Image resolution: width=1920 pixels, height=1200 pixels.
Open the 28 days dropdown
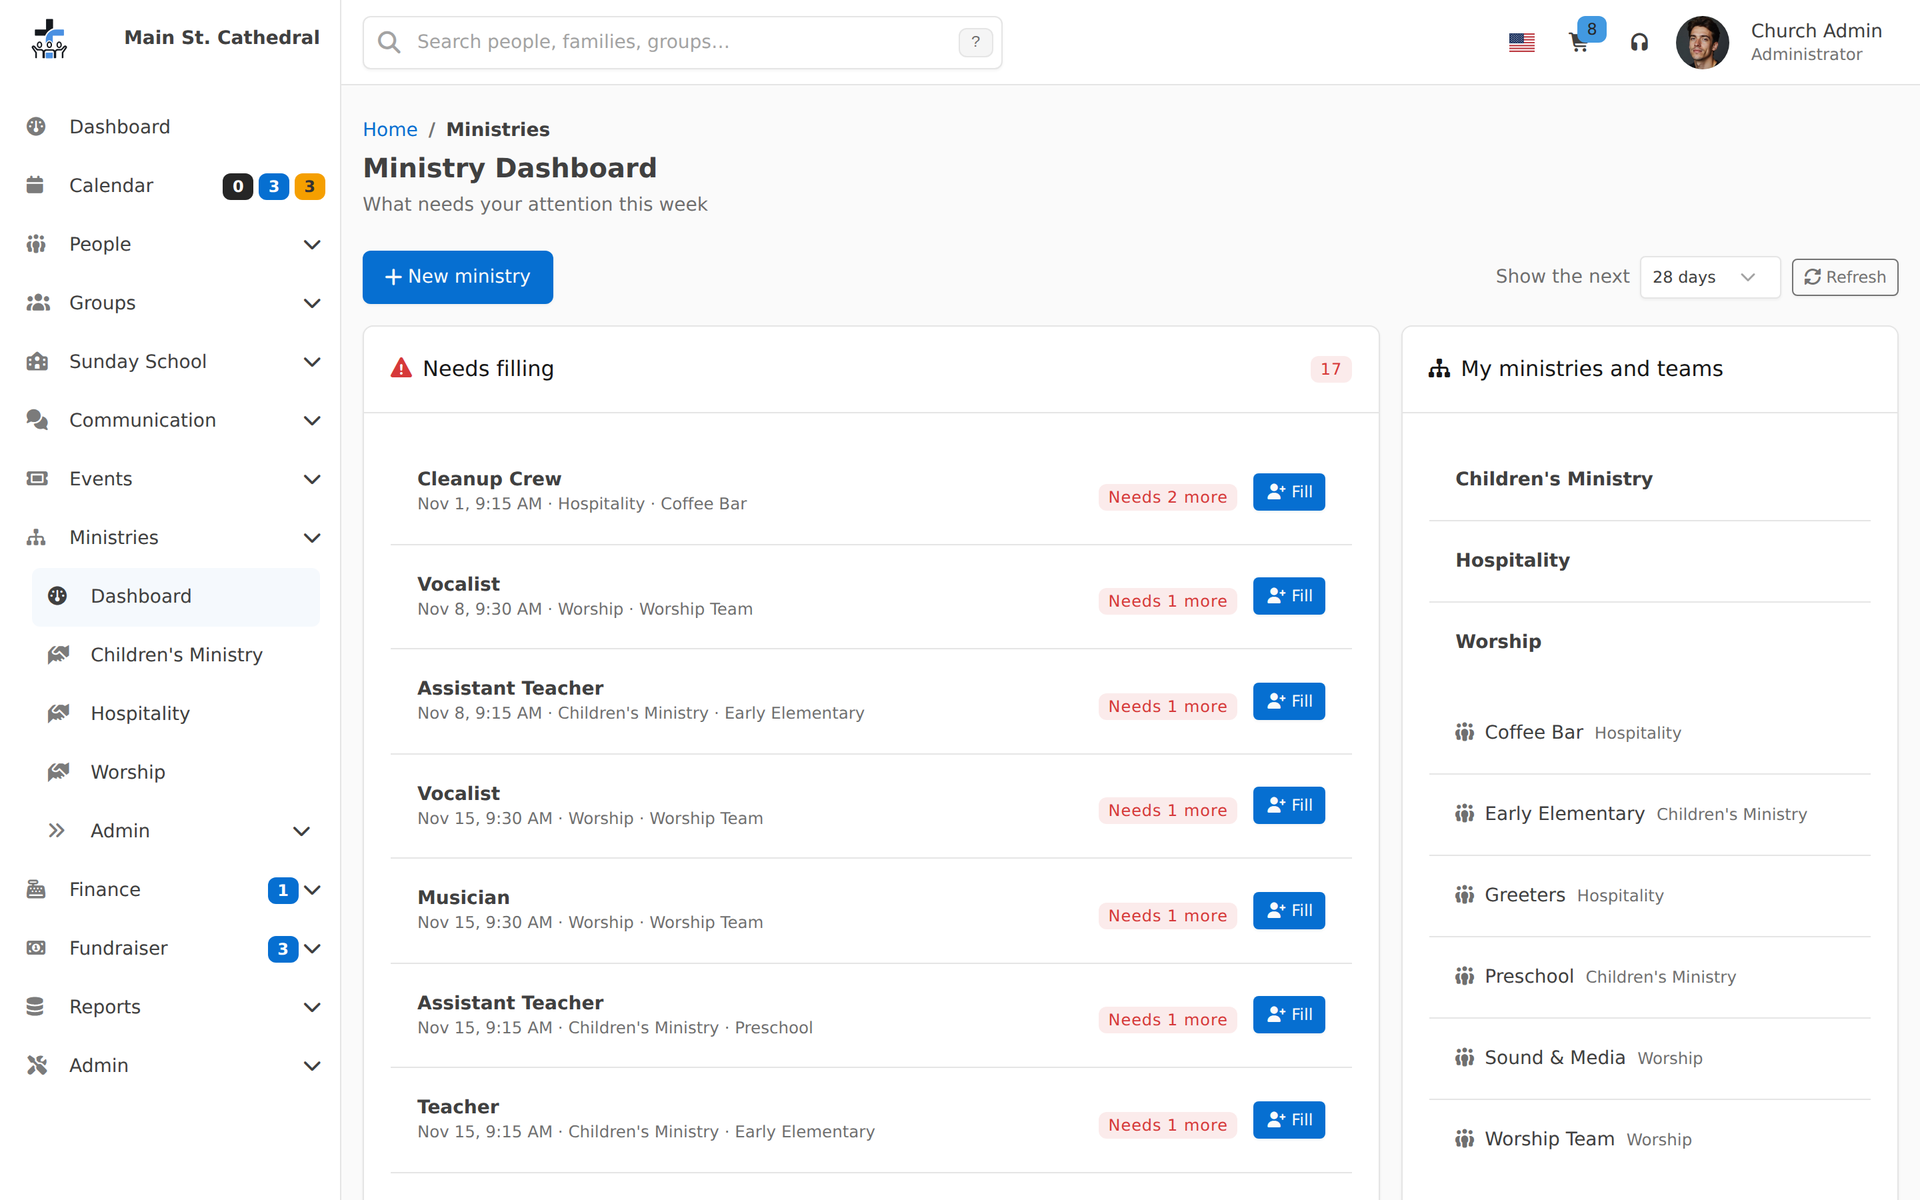click(1710, 277)
